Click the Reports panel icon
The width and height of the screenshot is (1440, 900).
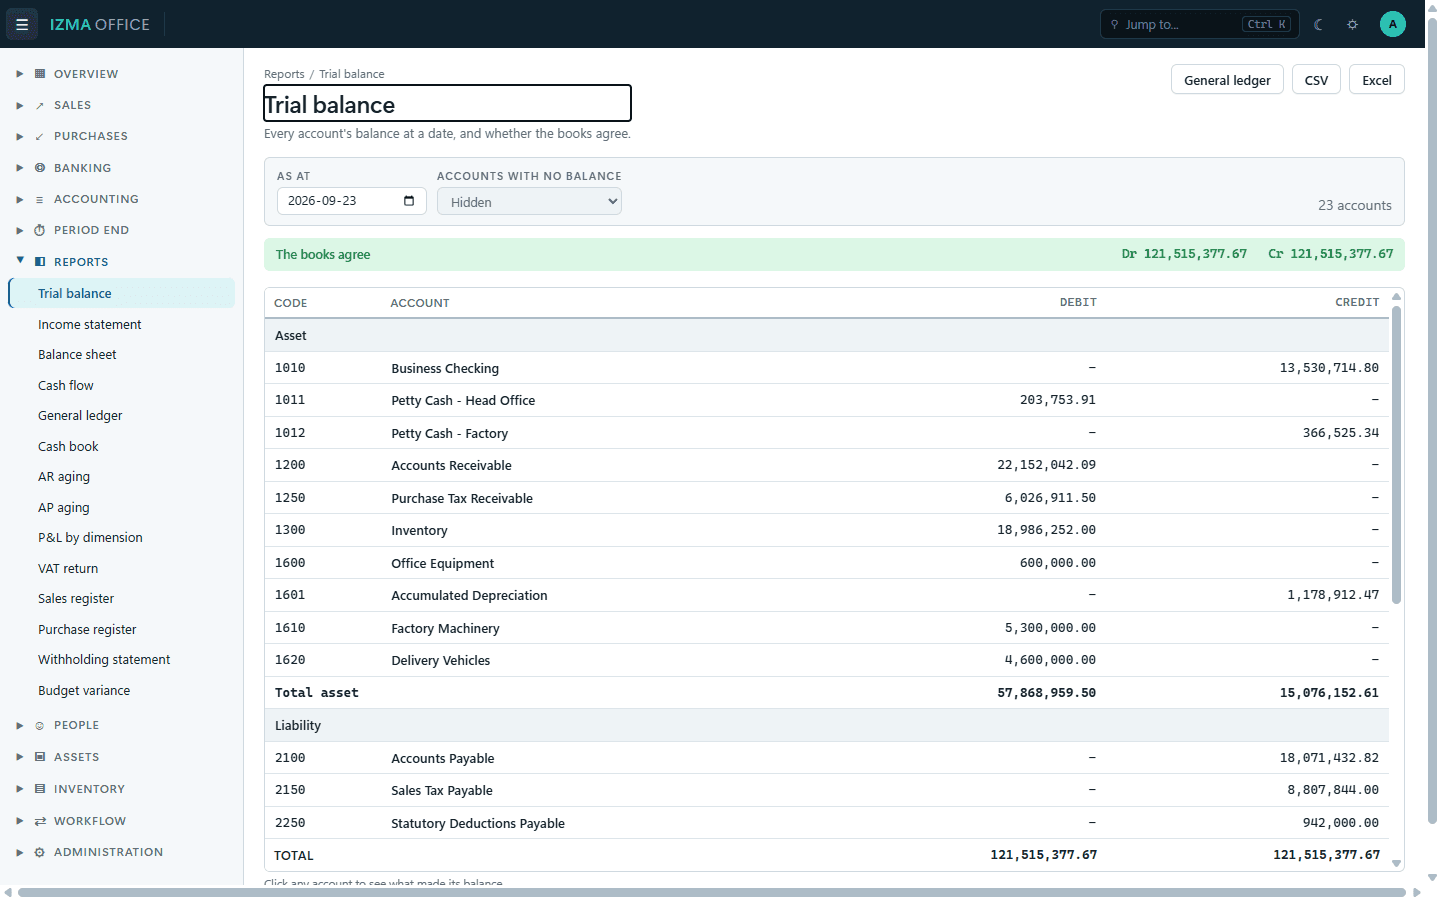40,262
